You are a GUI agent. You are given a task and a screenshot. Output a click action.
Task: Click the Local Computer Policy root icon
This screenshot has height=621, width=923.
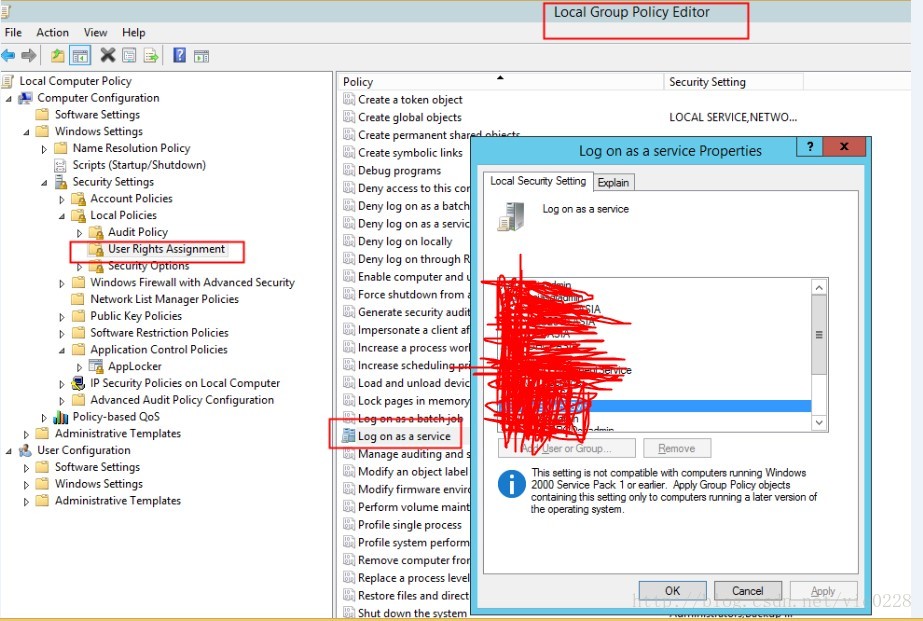click(8, 81)
